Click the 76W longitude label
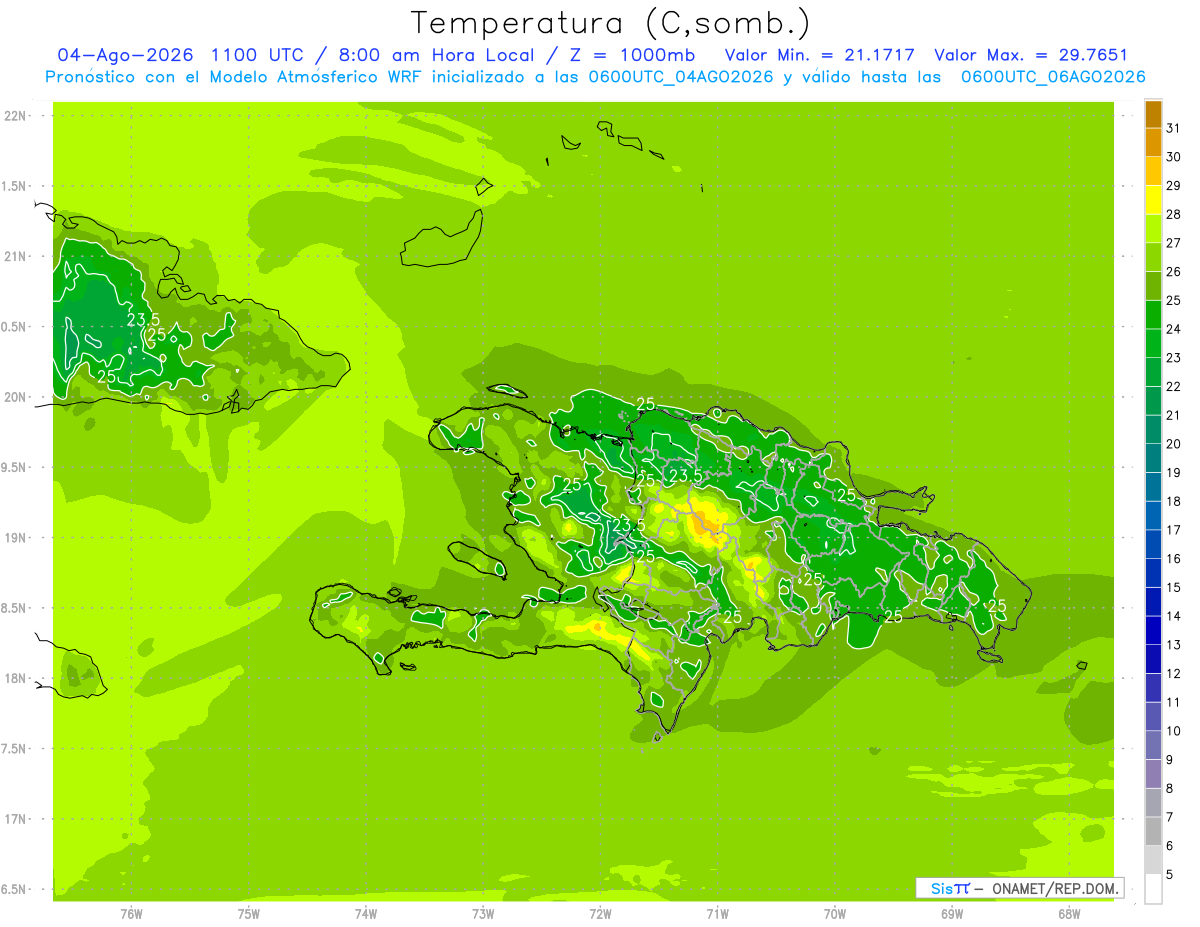 tap(131, 914)
